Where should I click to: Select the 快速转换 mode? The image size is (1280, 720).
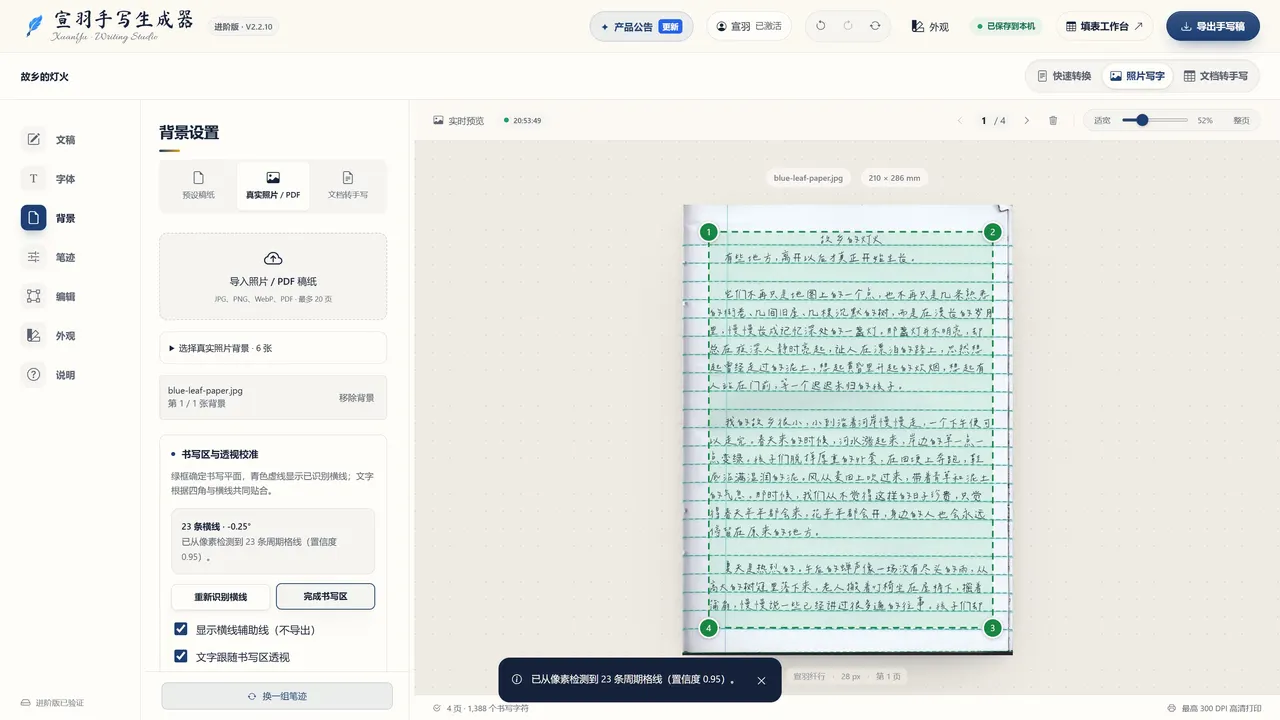[x=1064, y=76]
